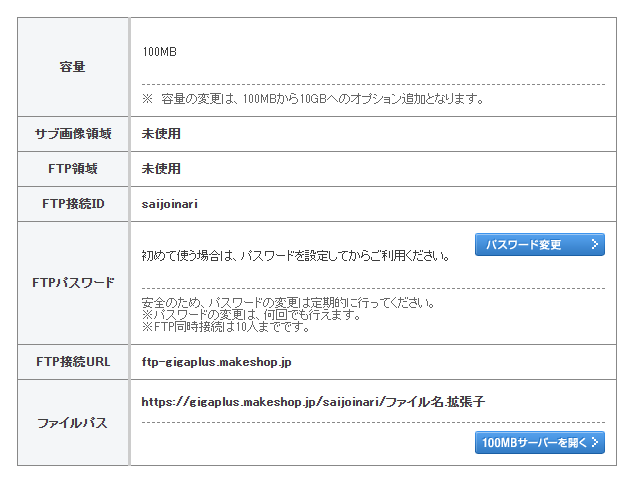The width and height of the screenshot is (644, 481).
Task: Click the 100MB capacity value
Action: (x=159, y=51)
